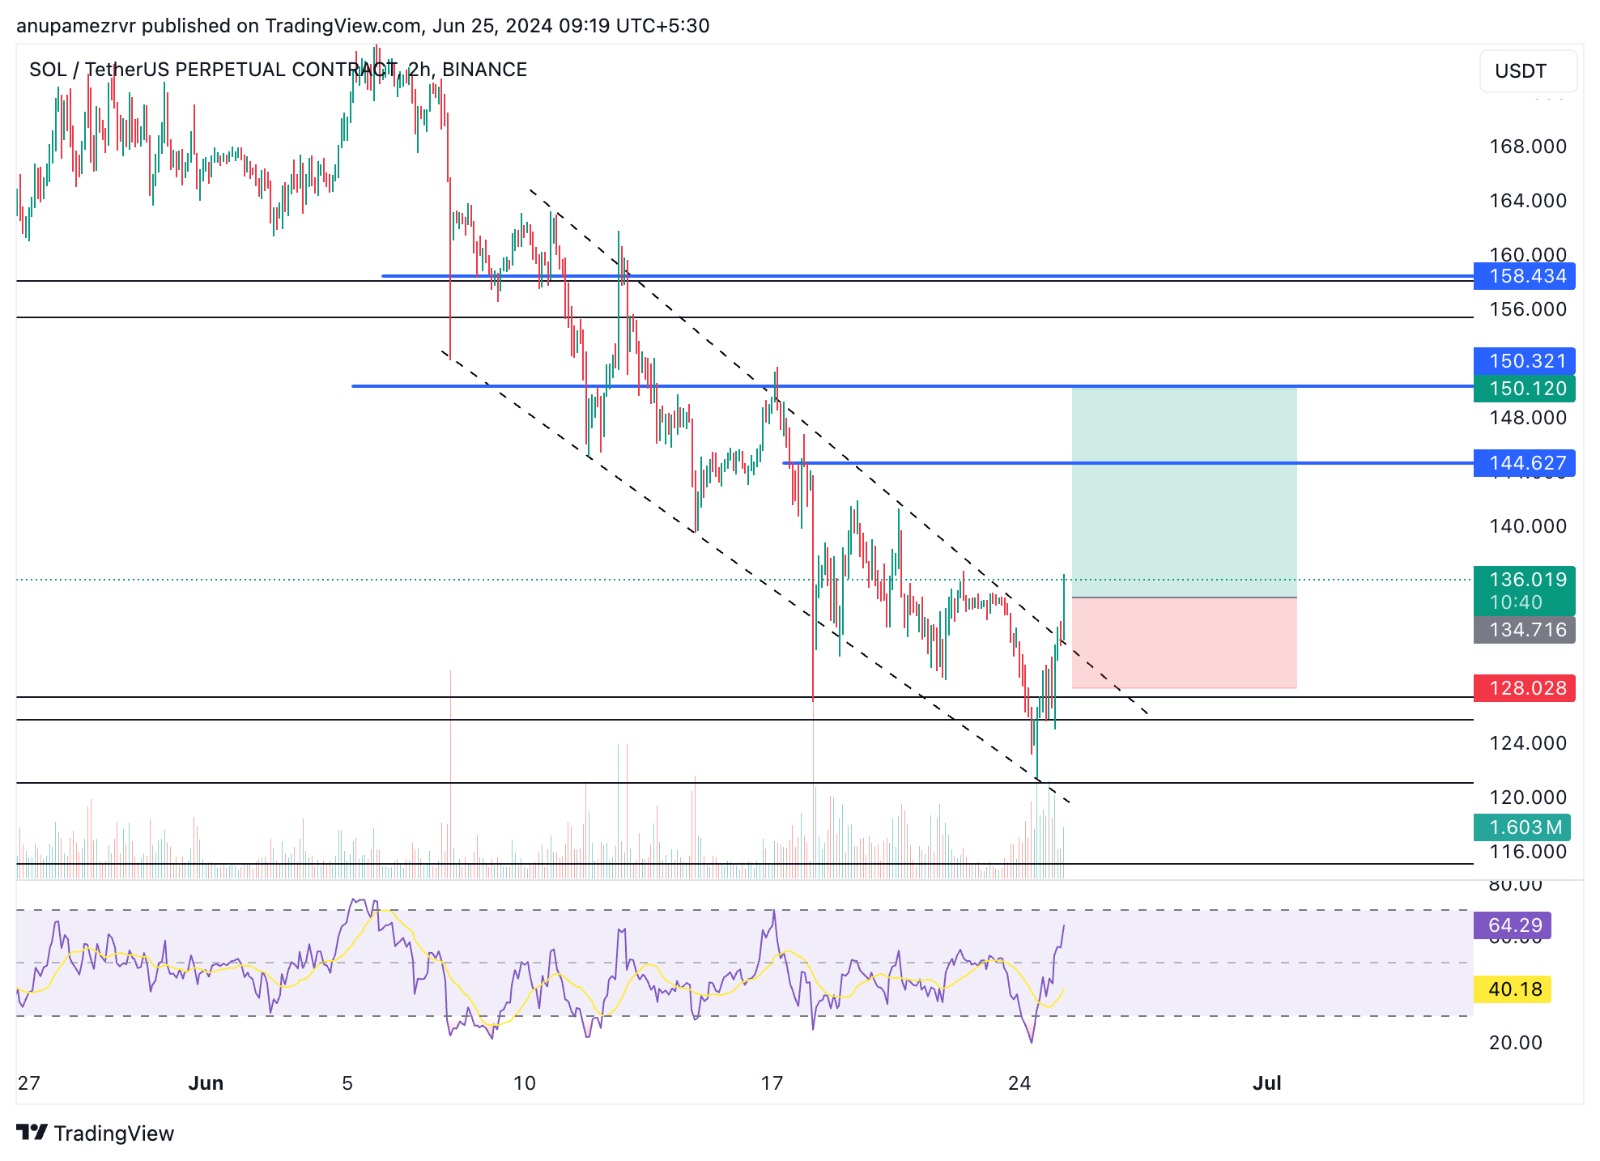The height and width of the screenshot is (1161, 1600).
Task: Click the 5 date label on time axis
Action: [347, 1083]
